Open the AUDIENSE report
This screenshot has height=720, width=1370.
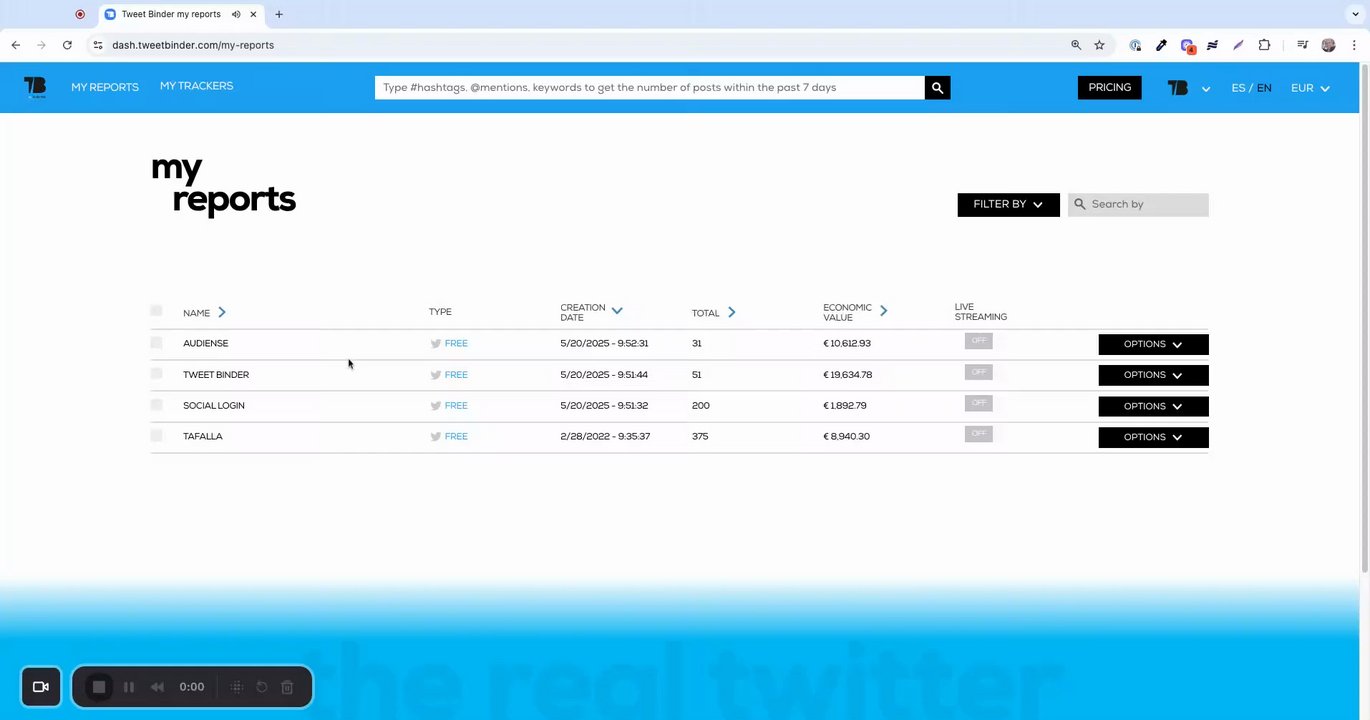[205, 343]
